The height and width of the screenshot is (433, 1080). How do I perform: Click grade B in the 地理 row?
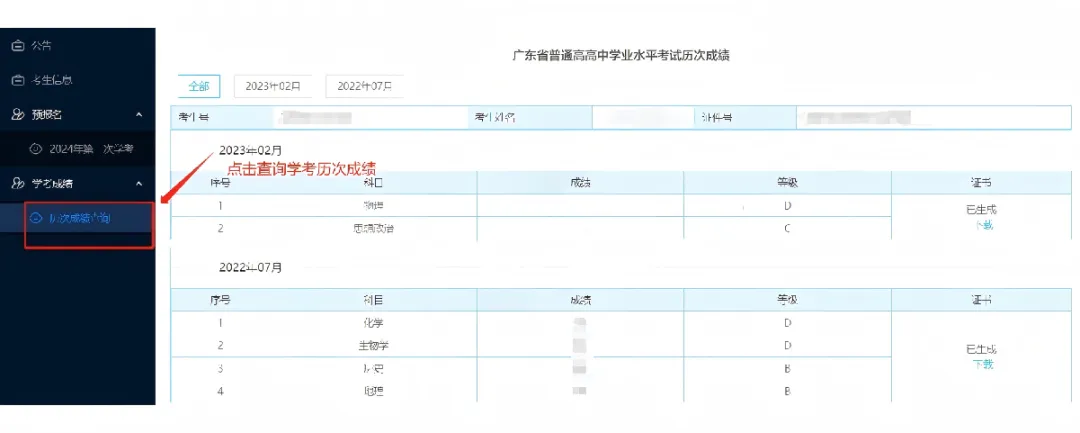(x=787, y=392)
